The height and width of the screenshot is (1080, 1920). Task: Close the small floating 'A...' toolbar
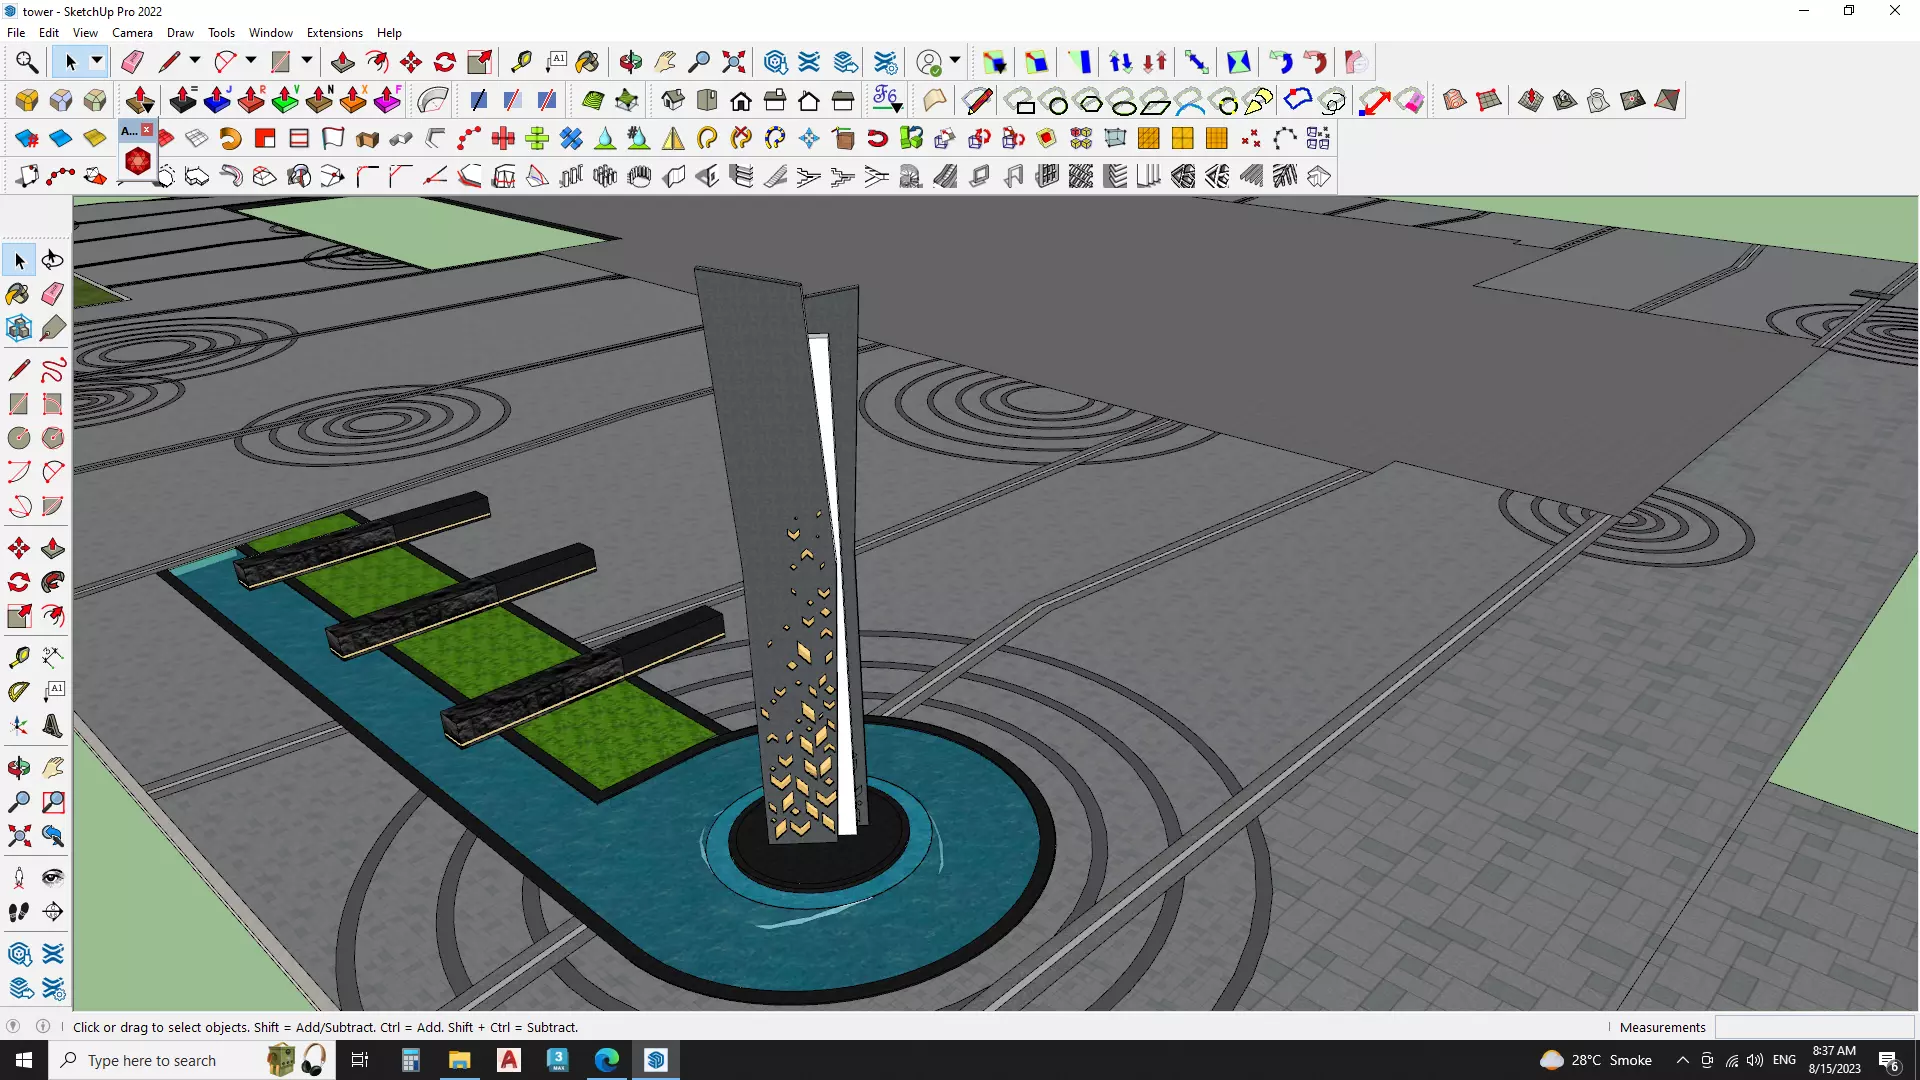click(x=147, y=130)
